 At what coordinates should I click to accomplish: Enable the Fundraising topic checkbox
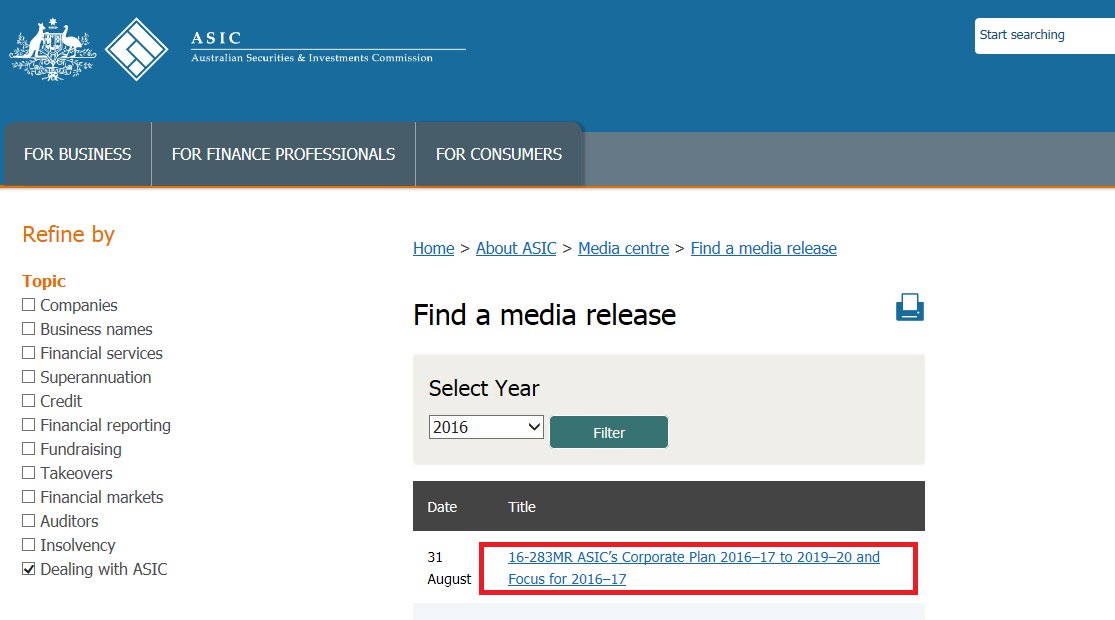tap(28, 449)
